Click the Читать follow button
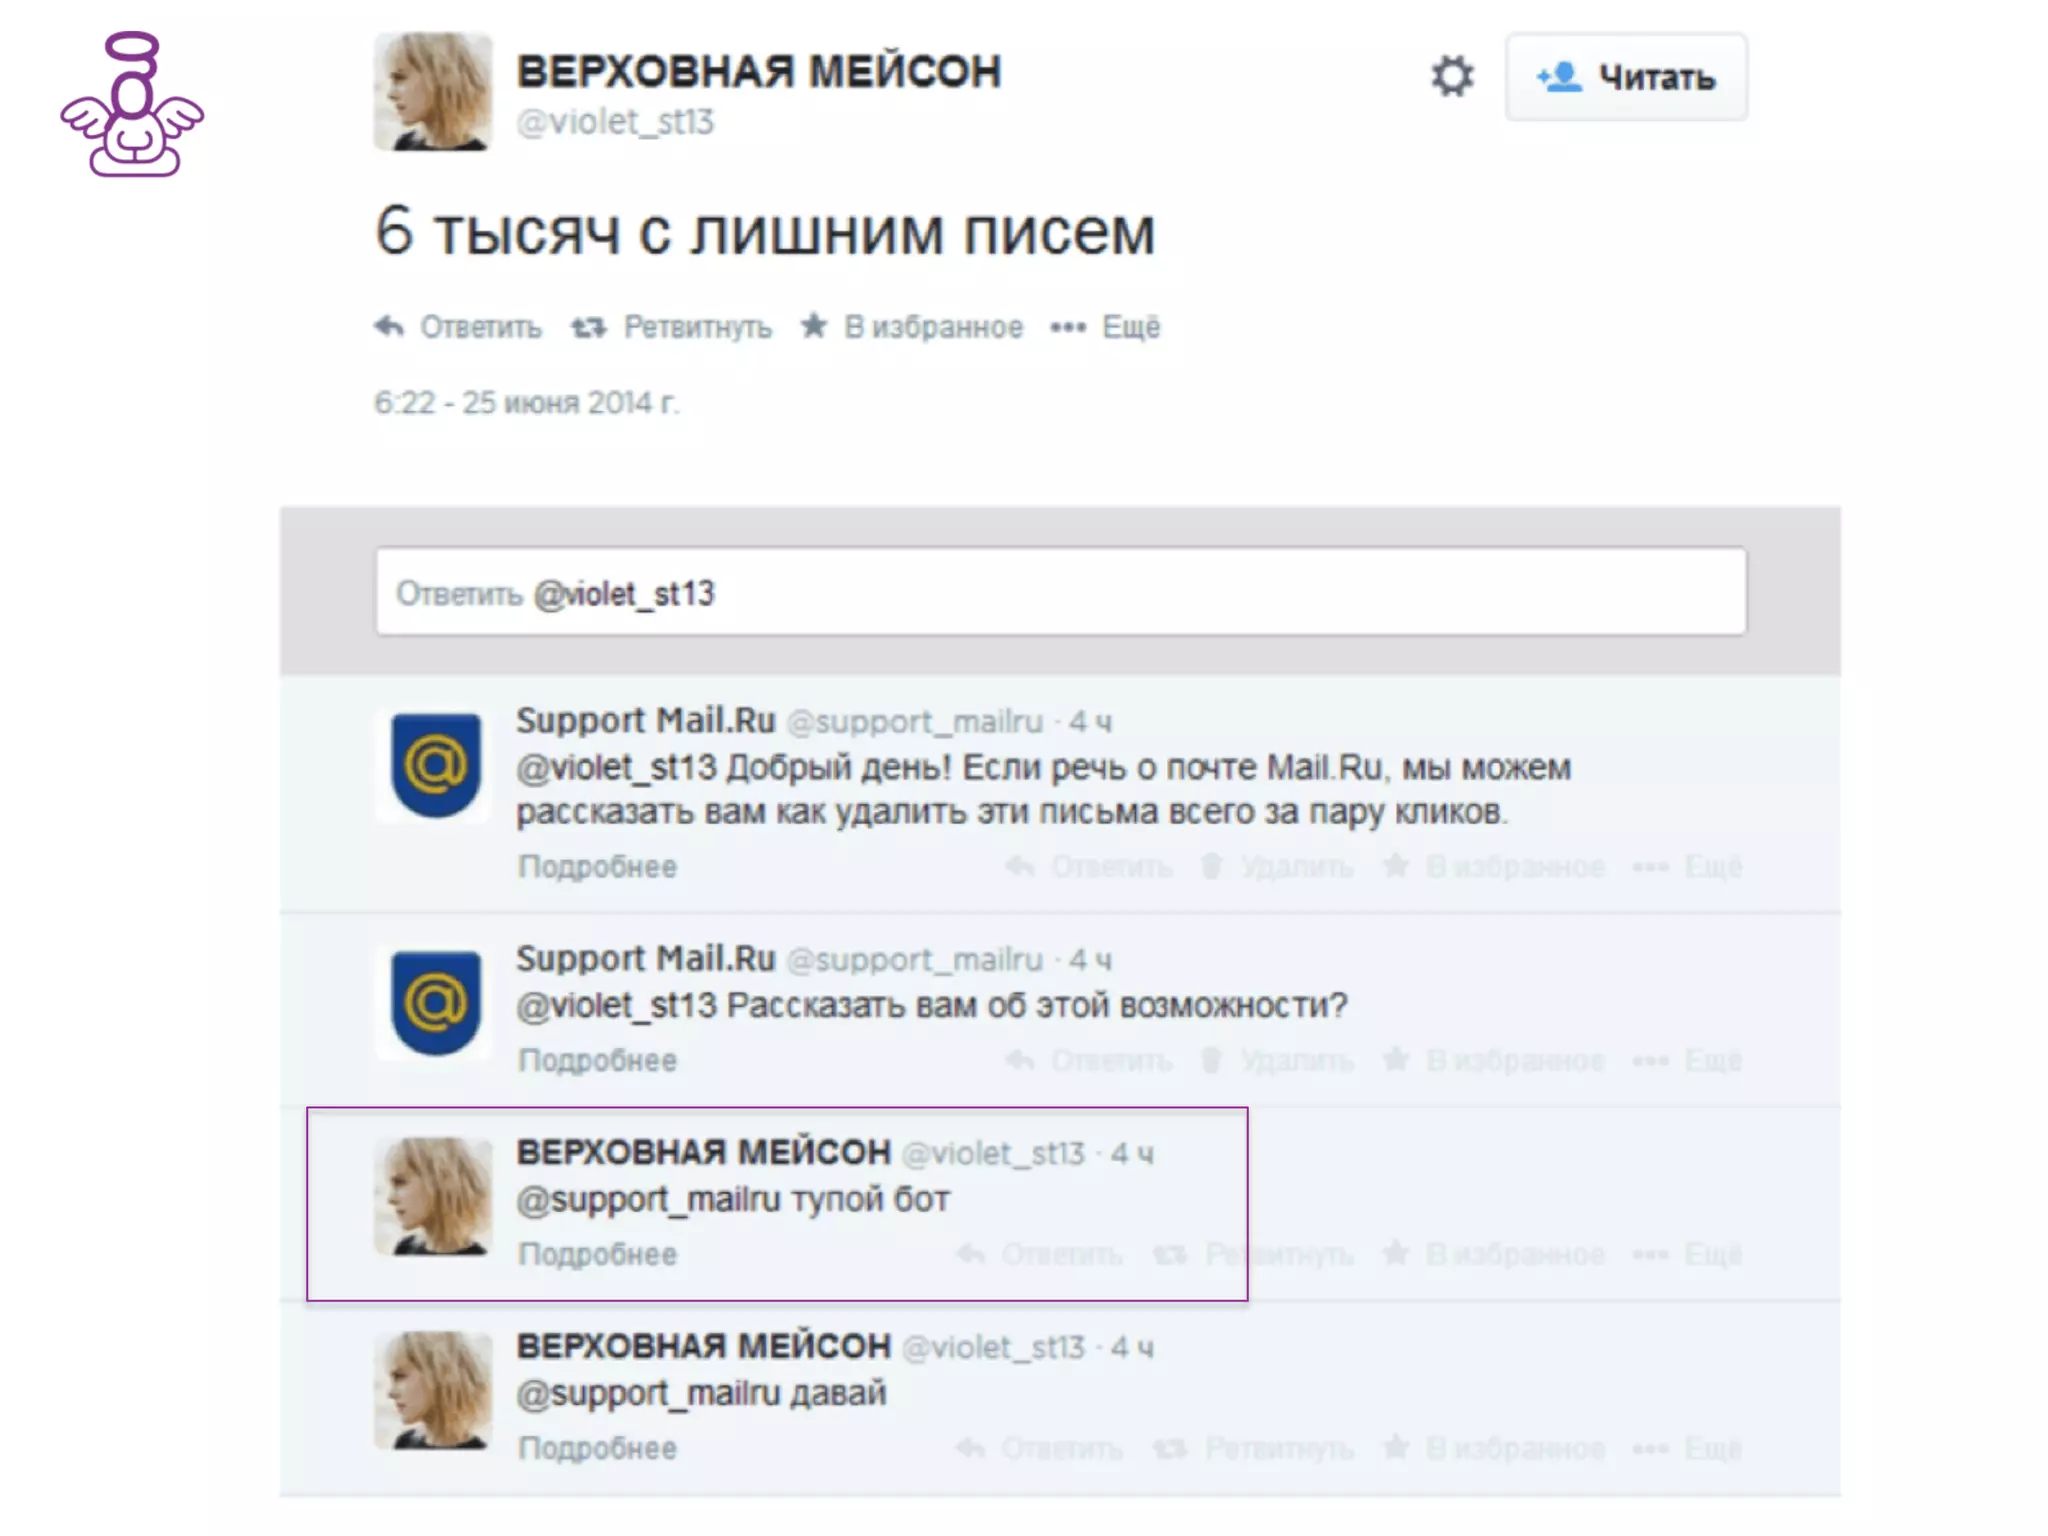 1627,77
